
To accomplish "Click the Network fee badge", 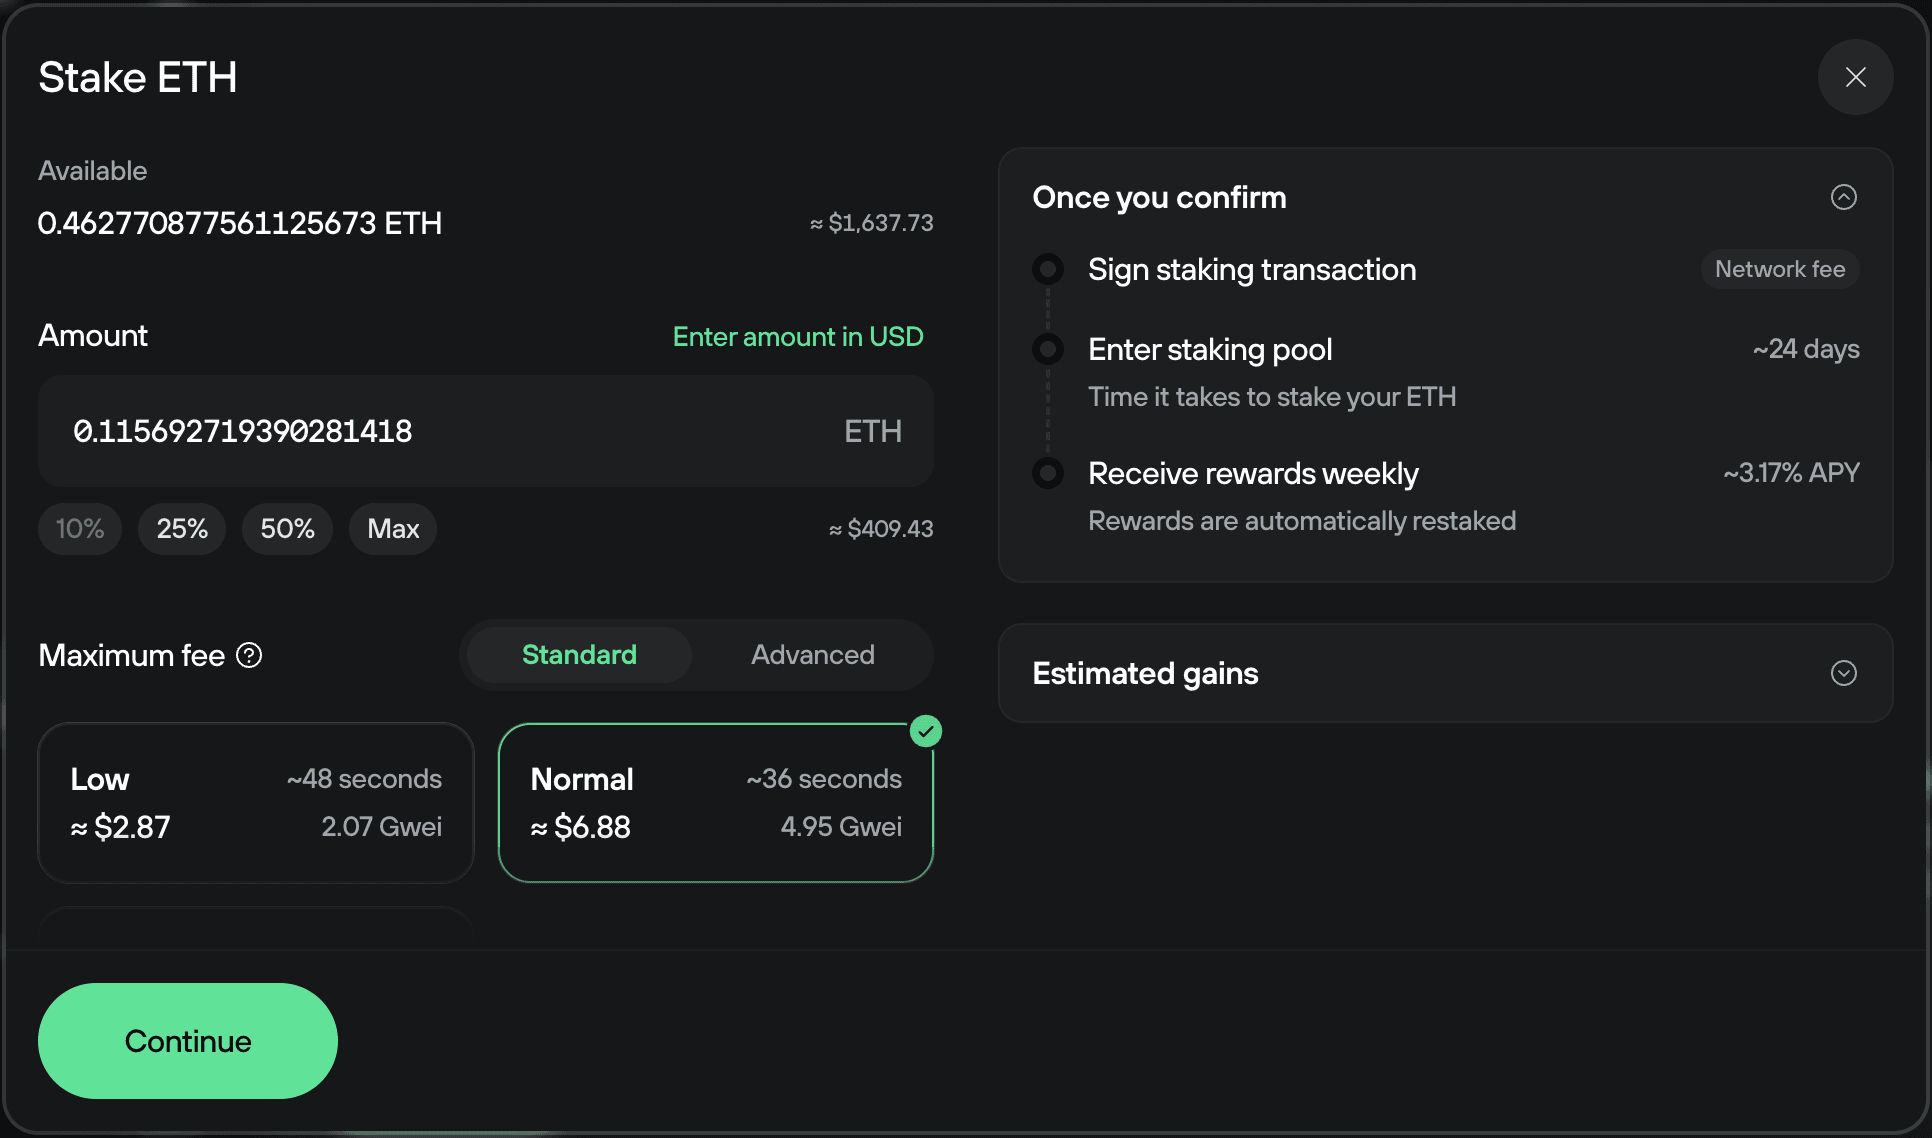I will click(1780, 268).
